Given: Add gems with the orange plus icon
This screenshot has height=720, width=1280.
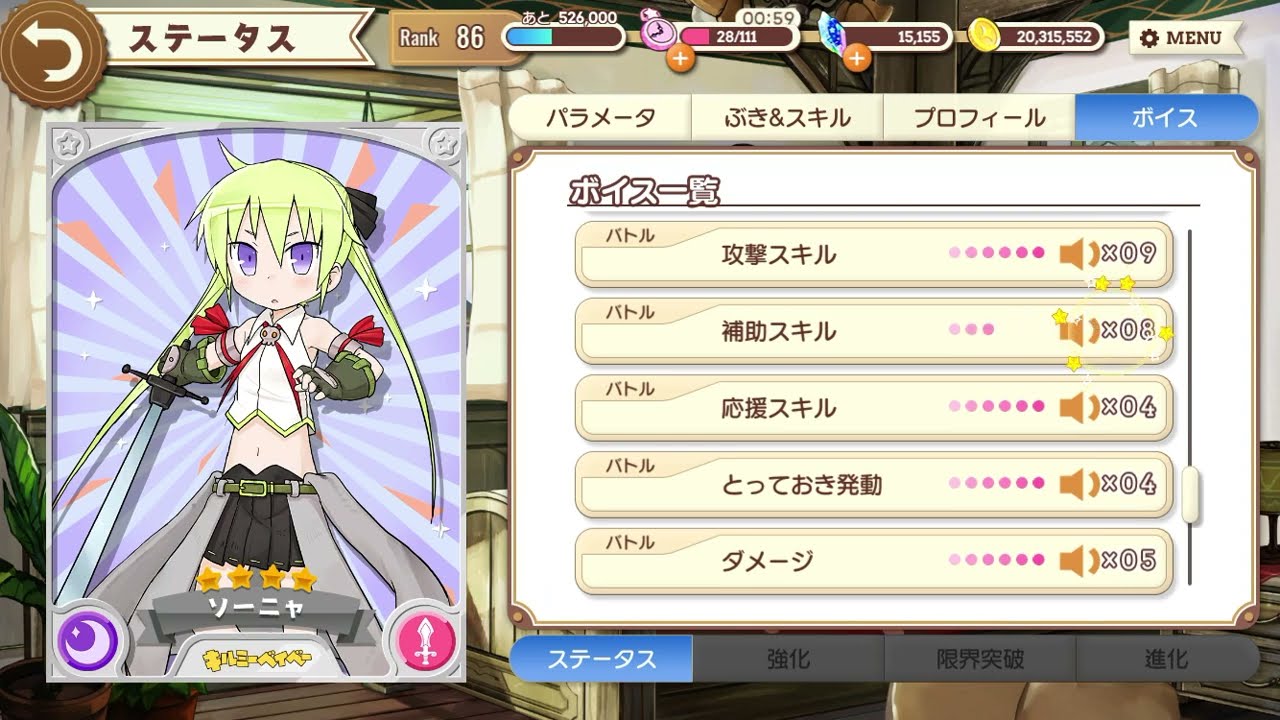Looking at the screenshot, I should click(x=856, y=58).
